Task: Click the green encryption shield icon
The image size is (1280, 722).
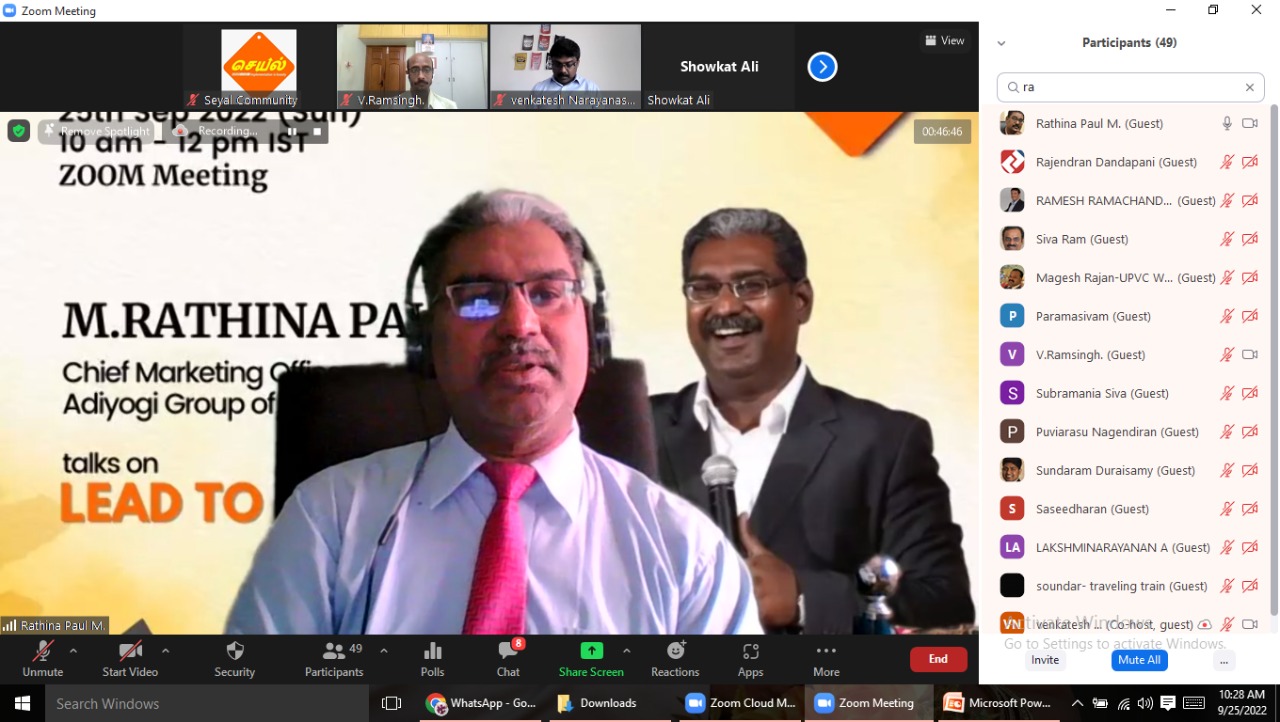Action: (x=19, y=131)
